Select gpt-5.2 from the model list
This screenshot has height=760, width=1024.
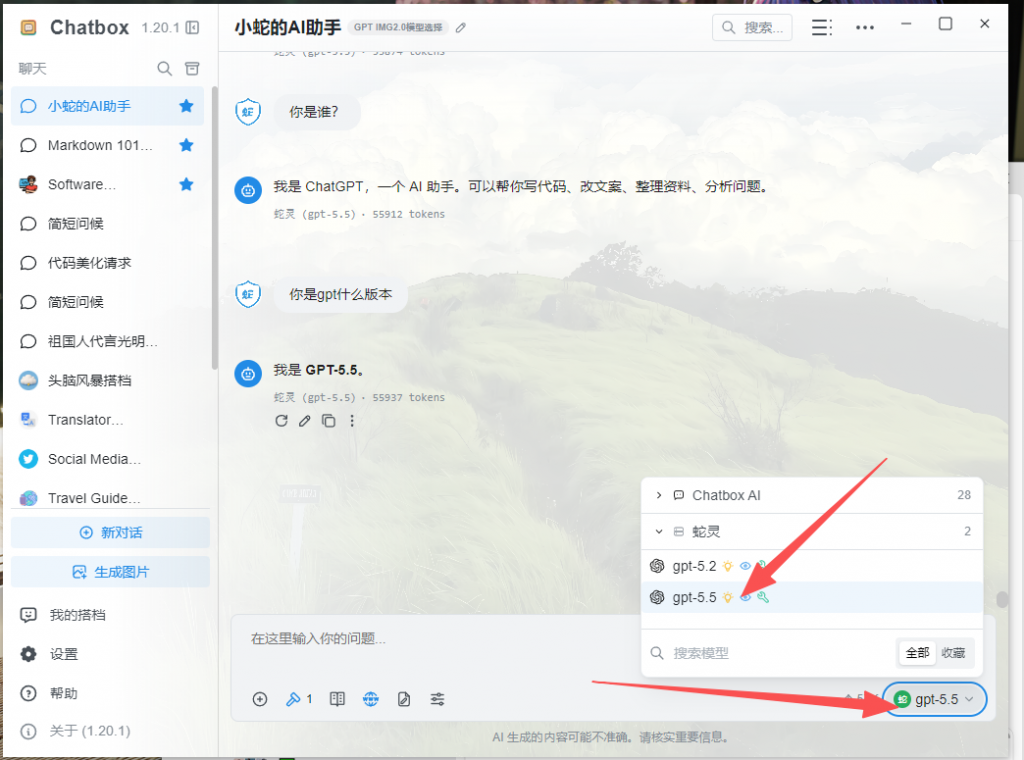pyautogui.click(x=694, y=566)
